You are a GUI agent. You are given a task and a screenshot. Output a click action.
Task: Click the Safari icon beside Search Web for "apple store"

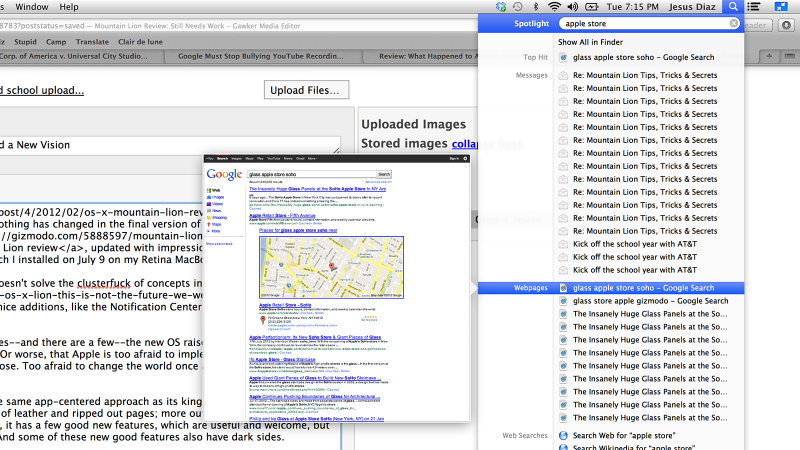click(563, 436)
